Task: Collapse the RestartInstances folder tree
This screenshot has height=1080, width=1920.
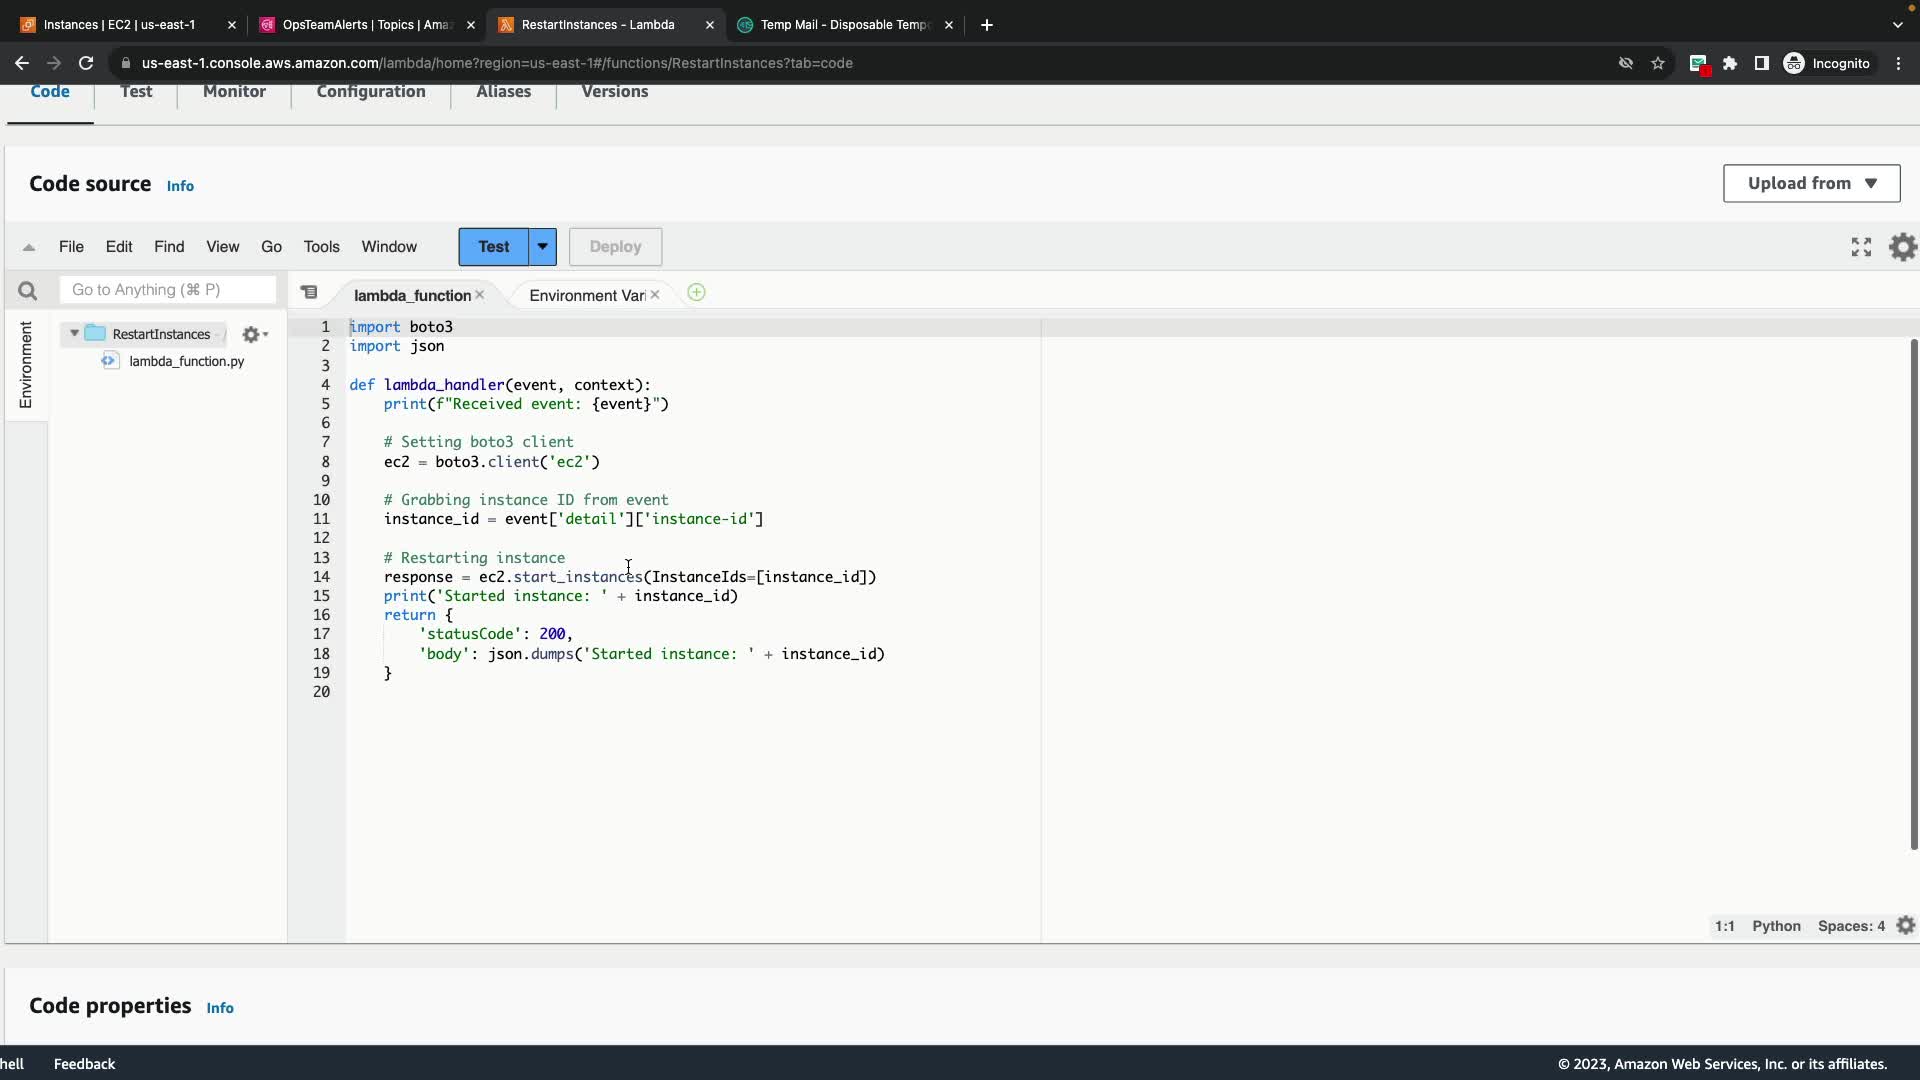Action: 74,334
